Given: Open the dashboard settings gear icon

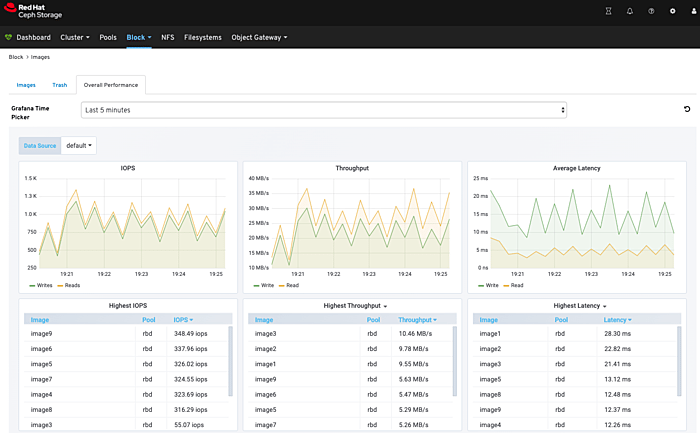Looking at the screenshot, I should (x=672, y=11).
